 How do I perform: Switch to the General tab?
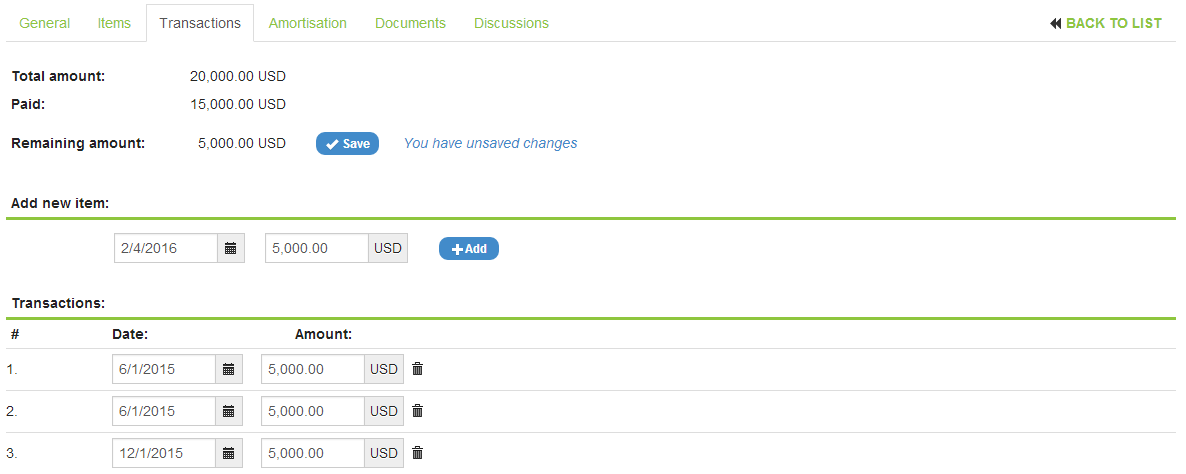[45, 23]
